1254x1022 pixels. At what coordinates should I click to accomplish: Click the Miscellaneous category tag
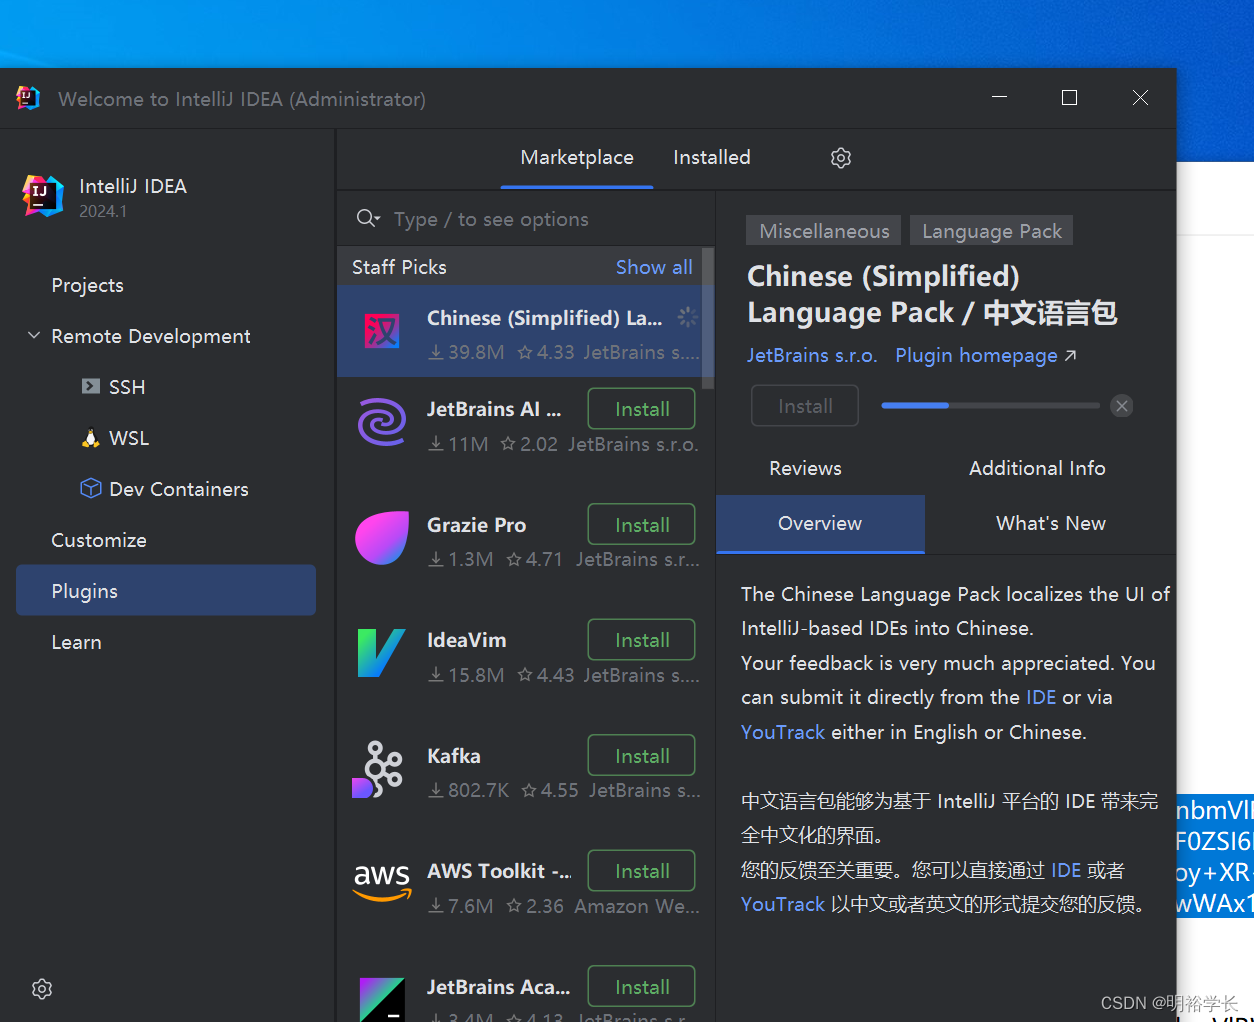(824, 231)
